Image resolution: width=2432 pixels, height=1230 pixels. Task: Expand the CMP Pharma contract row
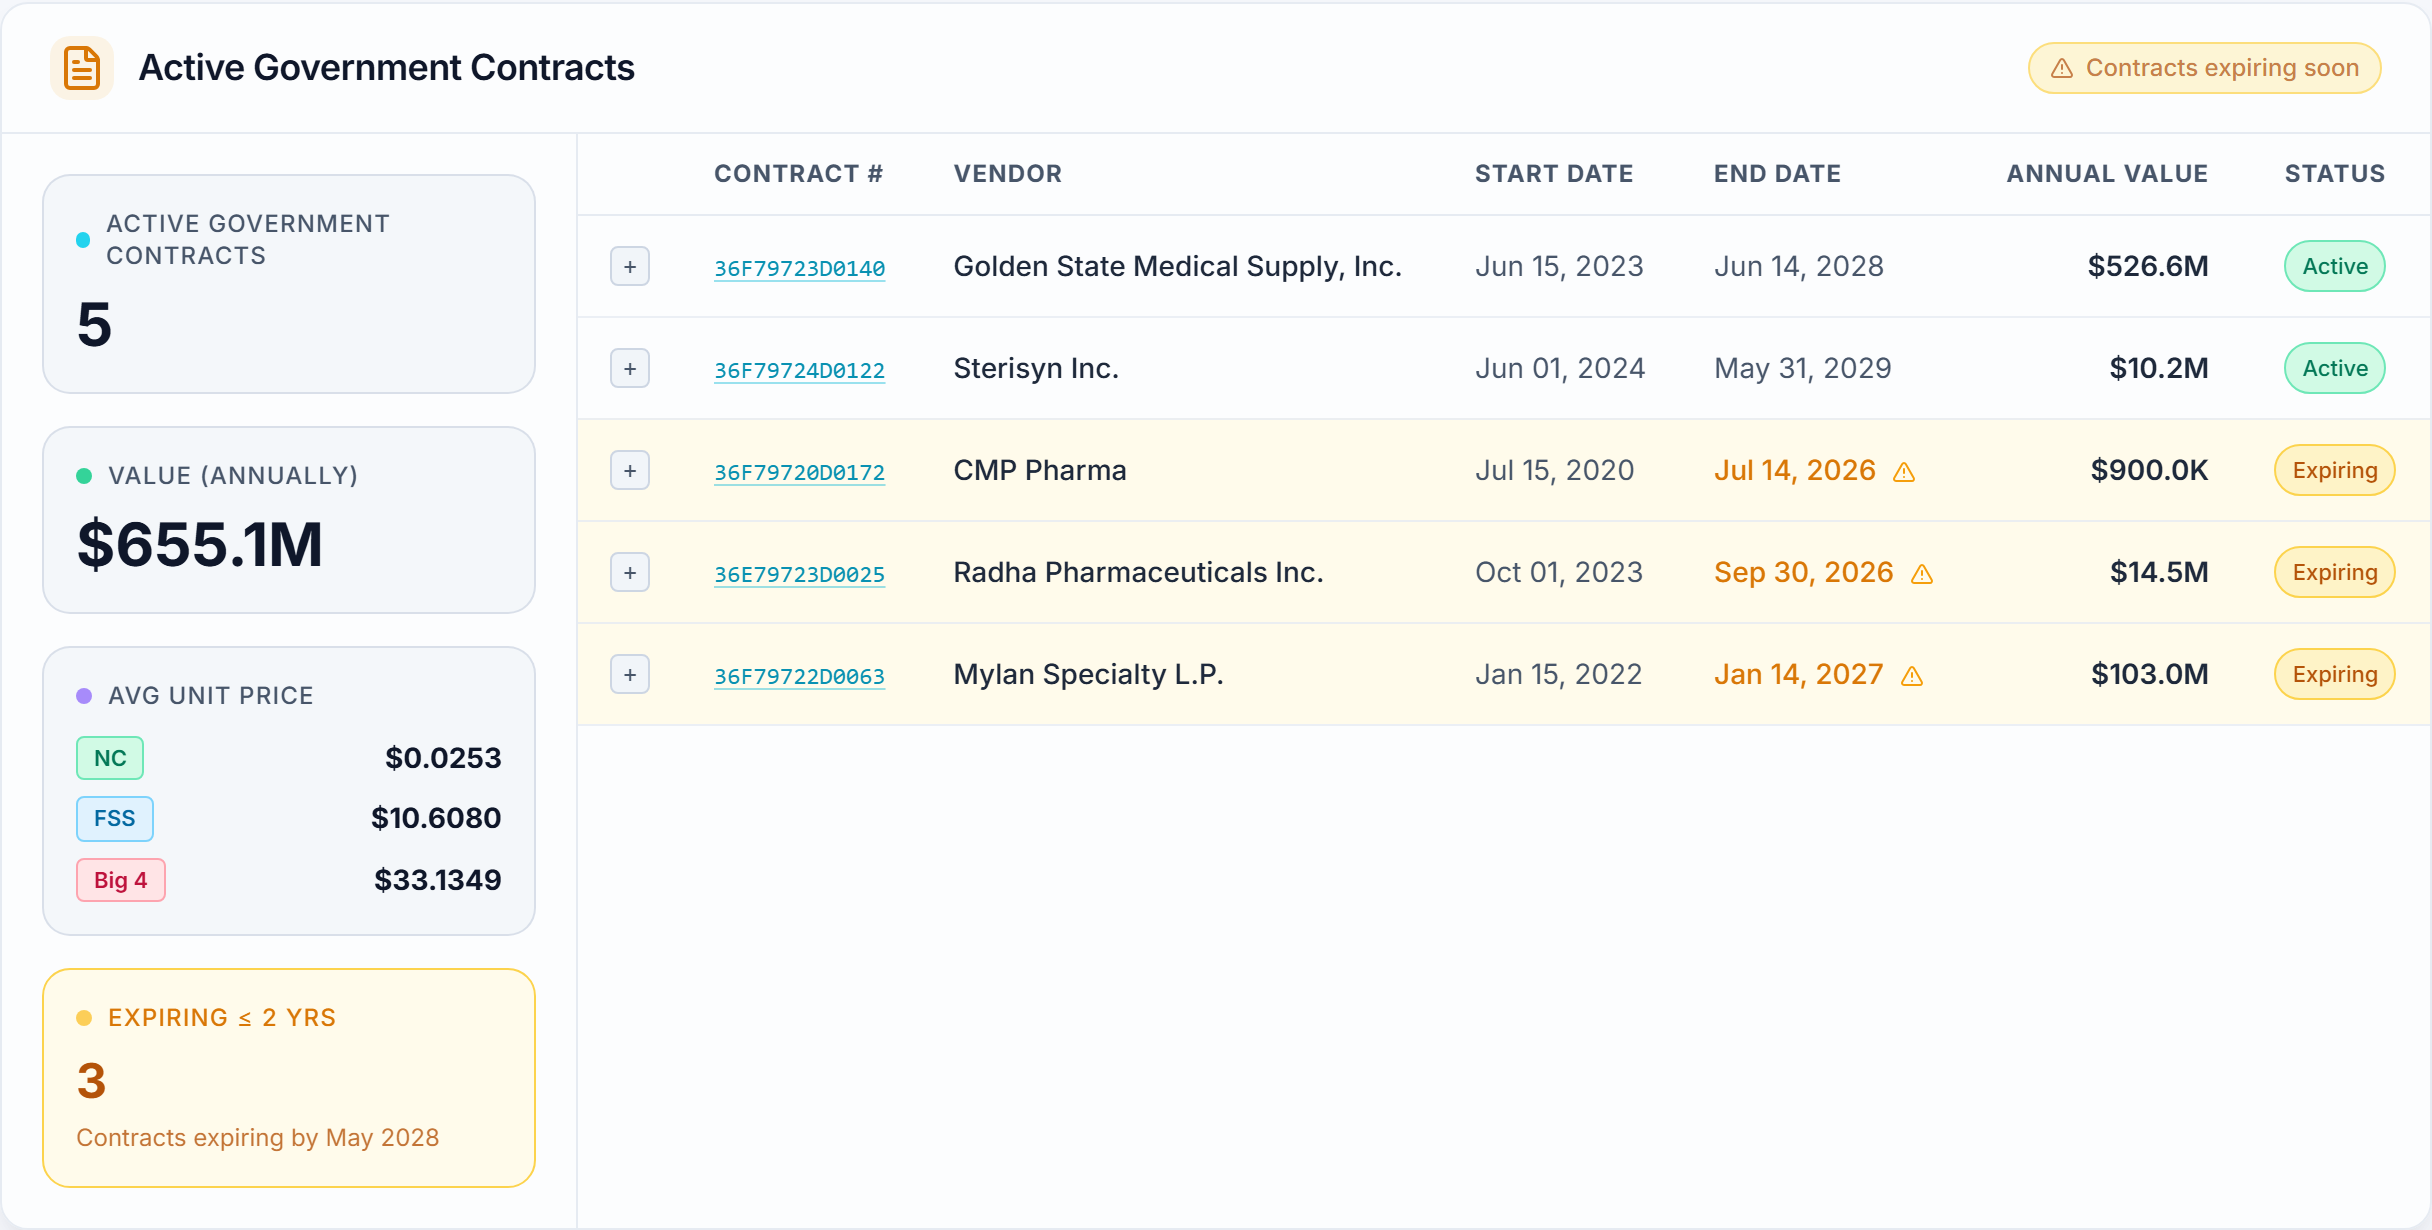(630, 470)
